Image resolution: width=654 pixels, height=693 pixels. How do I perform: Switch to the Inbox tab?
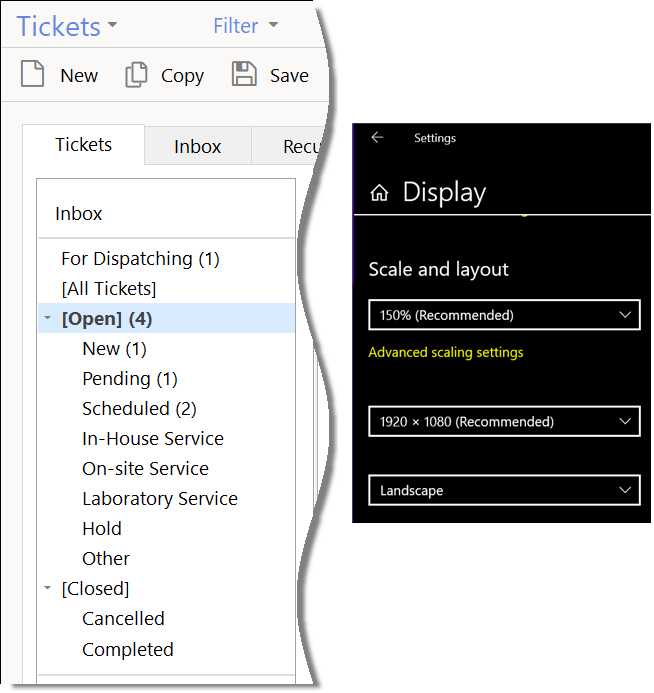[x=197, y=147]
